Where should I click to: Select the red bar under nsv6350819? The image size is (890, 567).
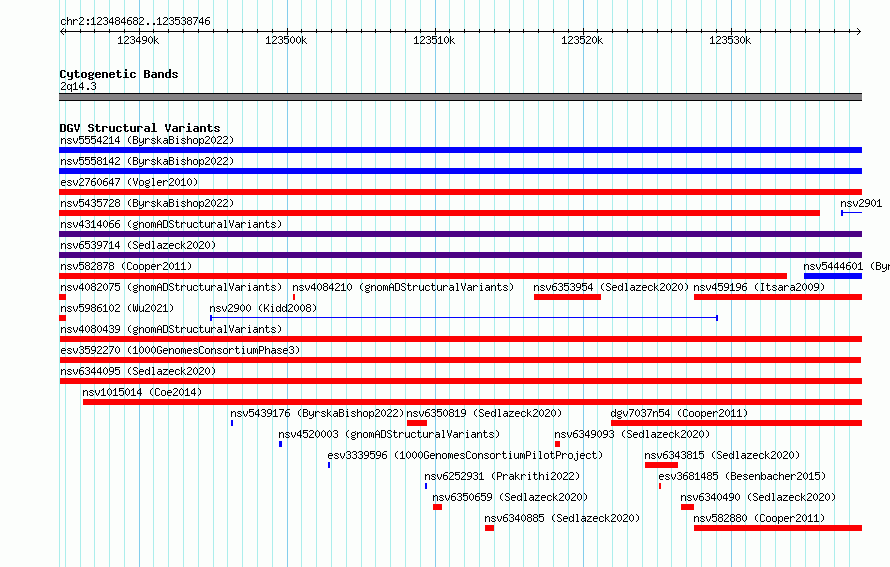click(x=417, y=423)
